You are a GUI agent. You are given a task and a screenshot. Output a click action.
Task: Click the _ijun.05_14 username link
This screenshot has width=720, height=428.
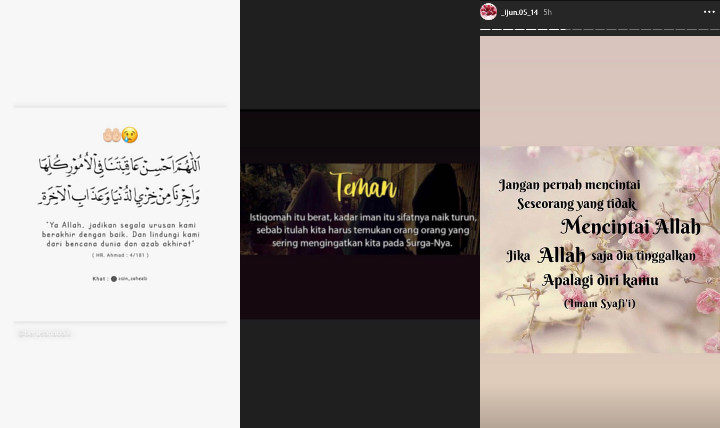tap(519, 12)
